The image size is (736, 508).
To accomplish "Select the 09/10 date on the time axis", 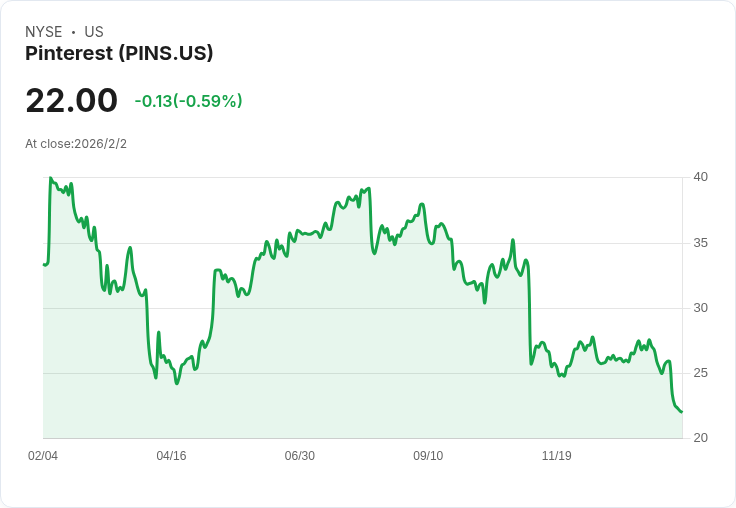I will 428,456.
